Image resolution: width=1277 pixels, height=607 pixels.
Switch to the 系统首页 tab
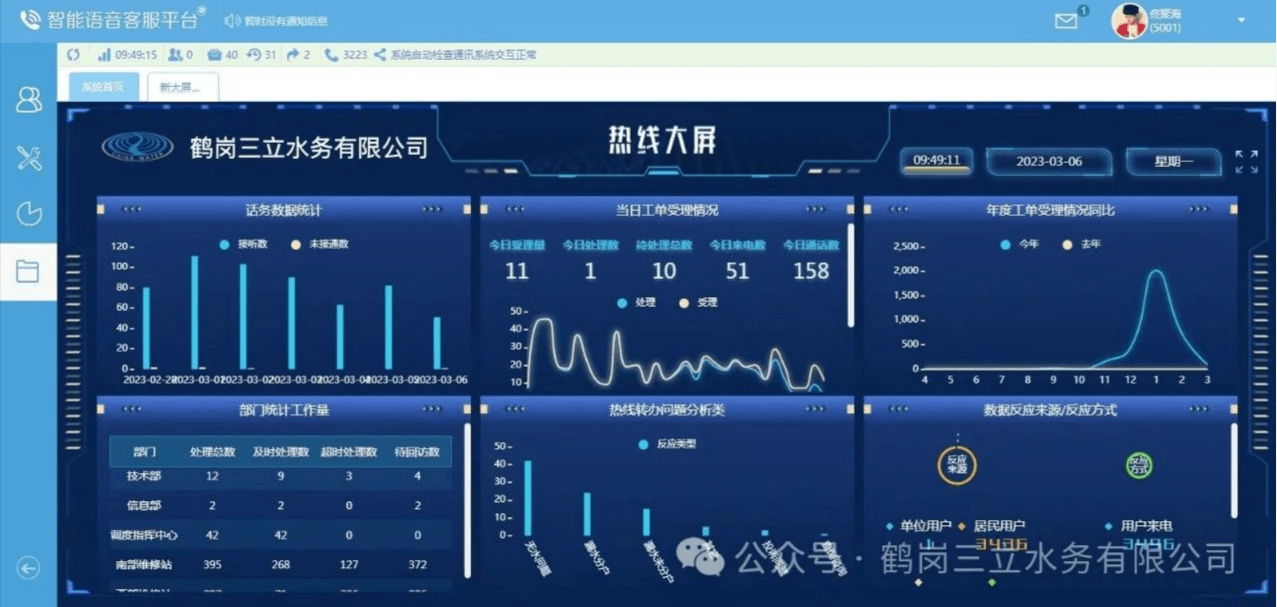click(103, 87)
